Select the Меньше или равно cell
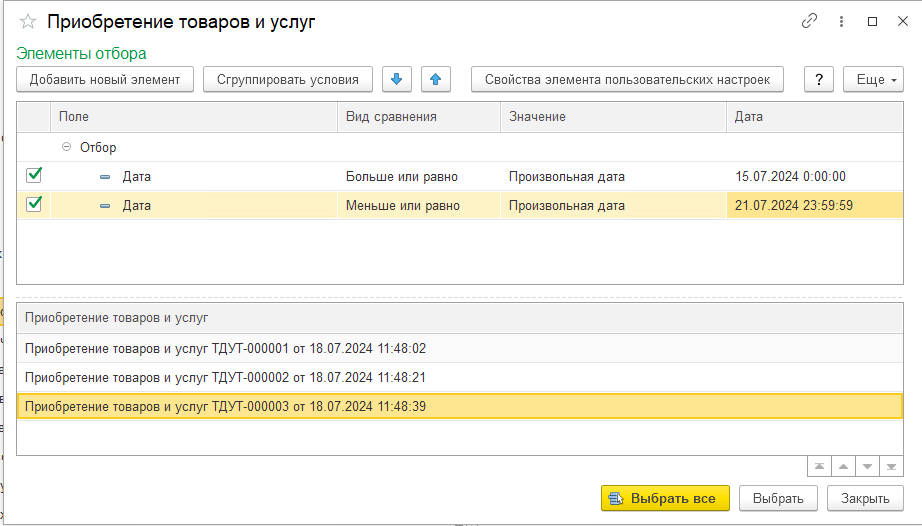922x526 pixels. point(419,205)
